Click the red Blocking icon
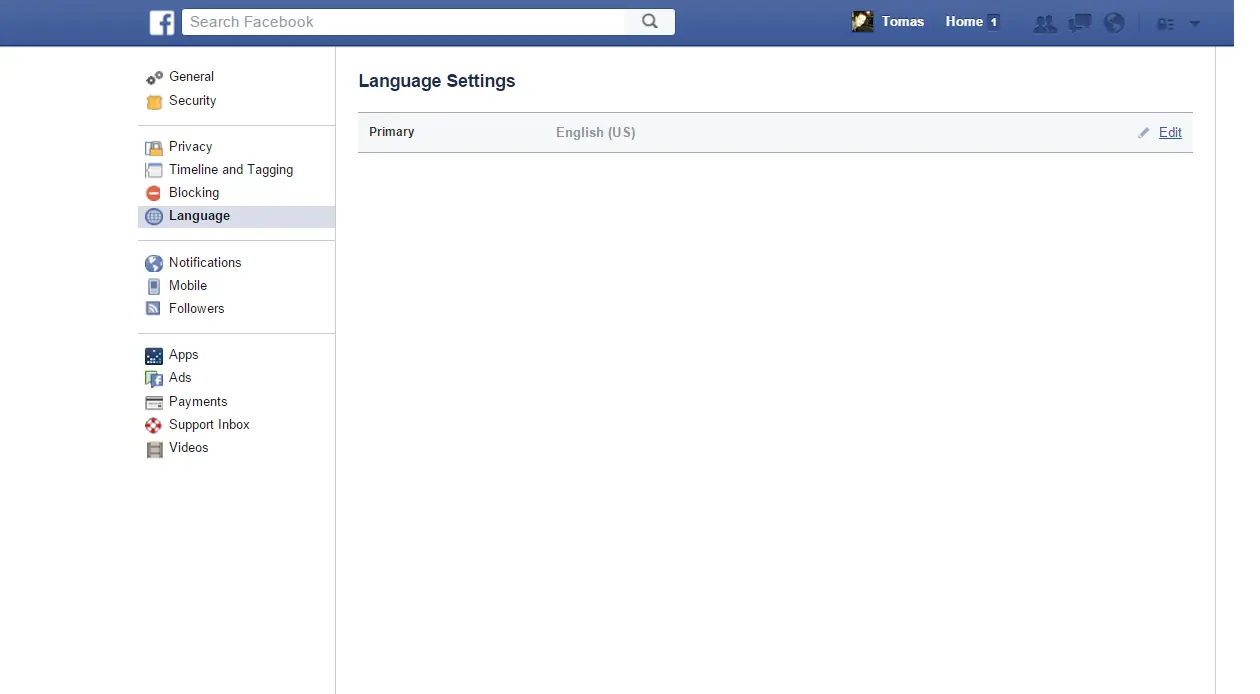The image size is (1260, 694). [154, 193]
